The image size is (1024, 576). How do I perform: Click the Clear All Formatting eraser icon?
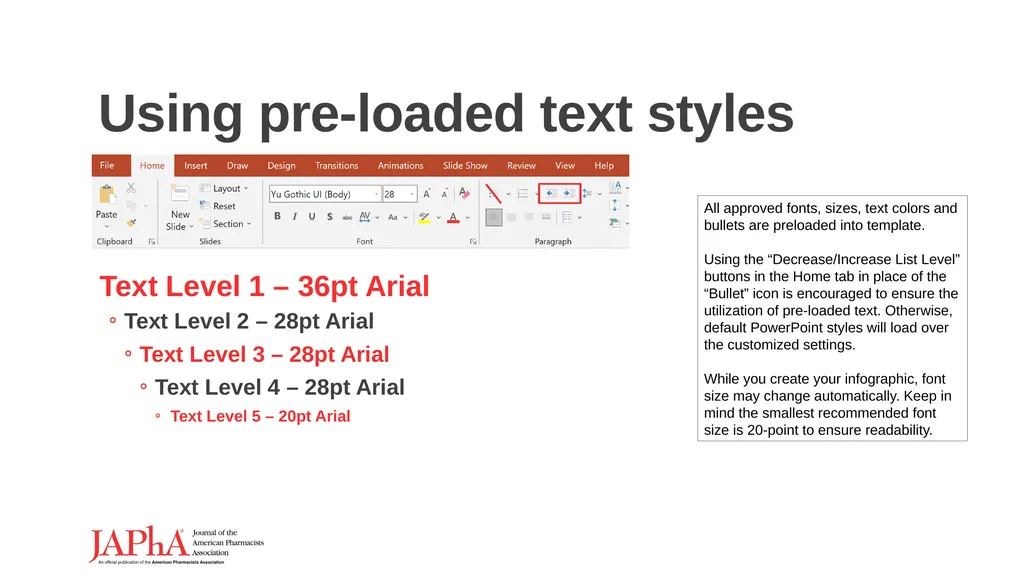464,193
